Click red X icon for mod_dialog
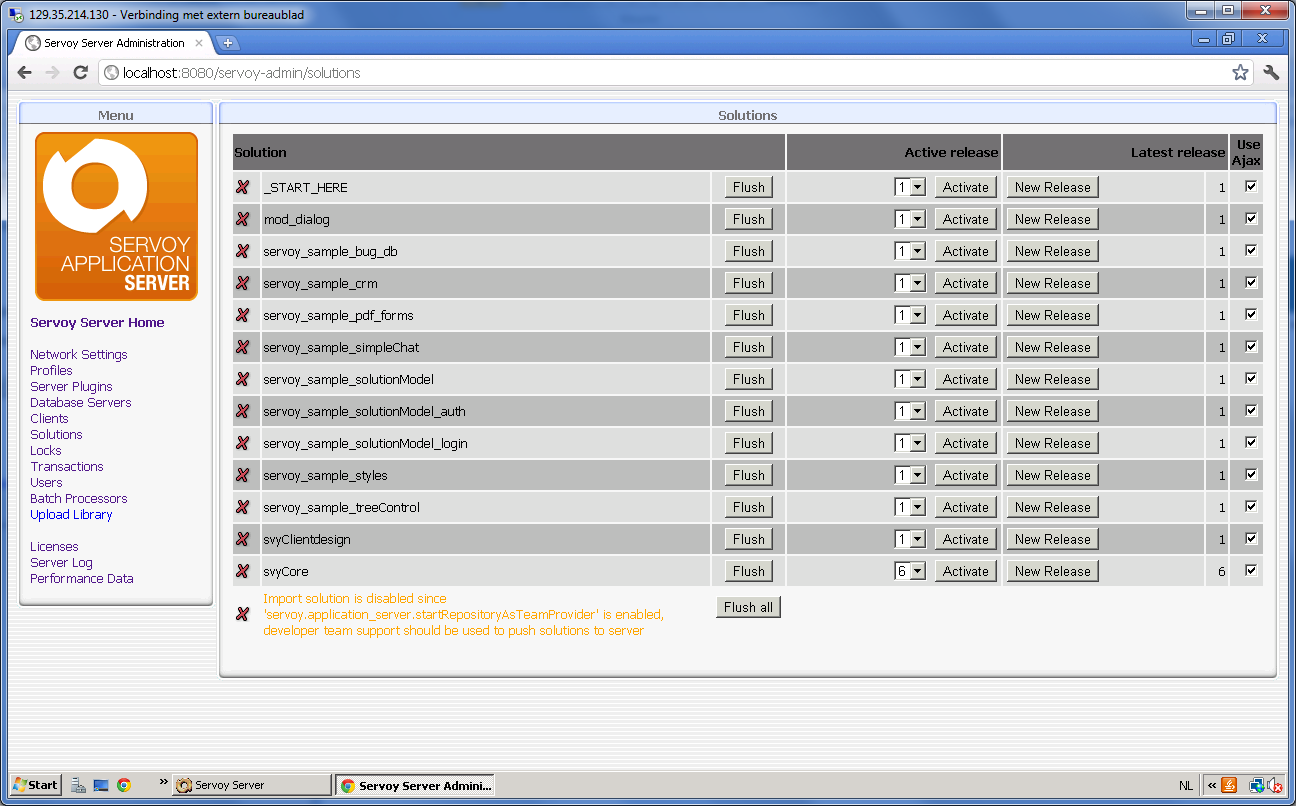Viewport: 1296px width, 806px height. tap(242, 219)
